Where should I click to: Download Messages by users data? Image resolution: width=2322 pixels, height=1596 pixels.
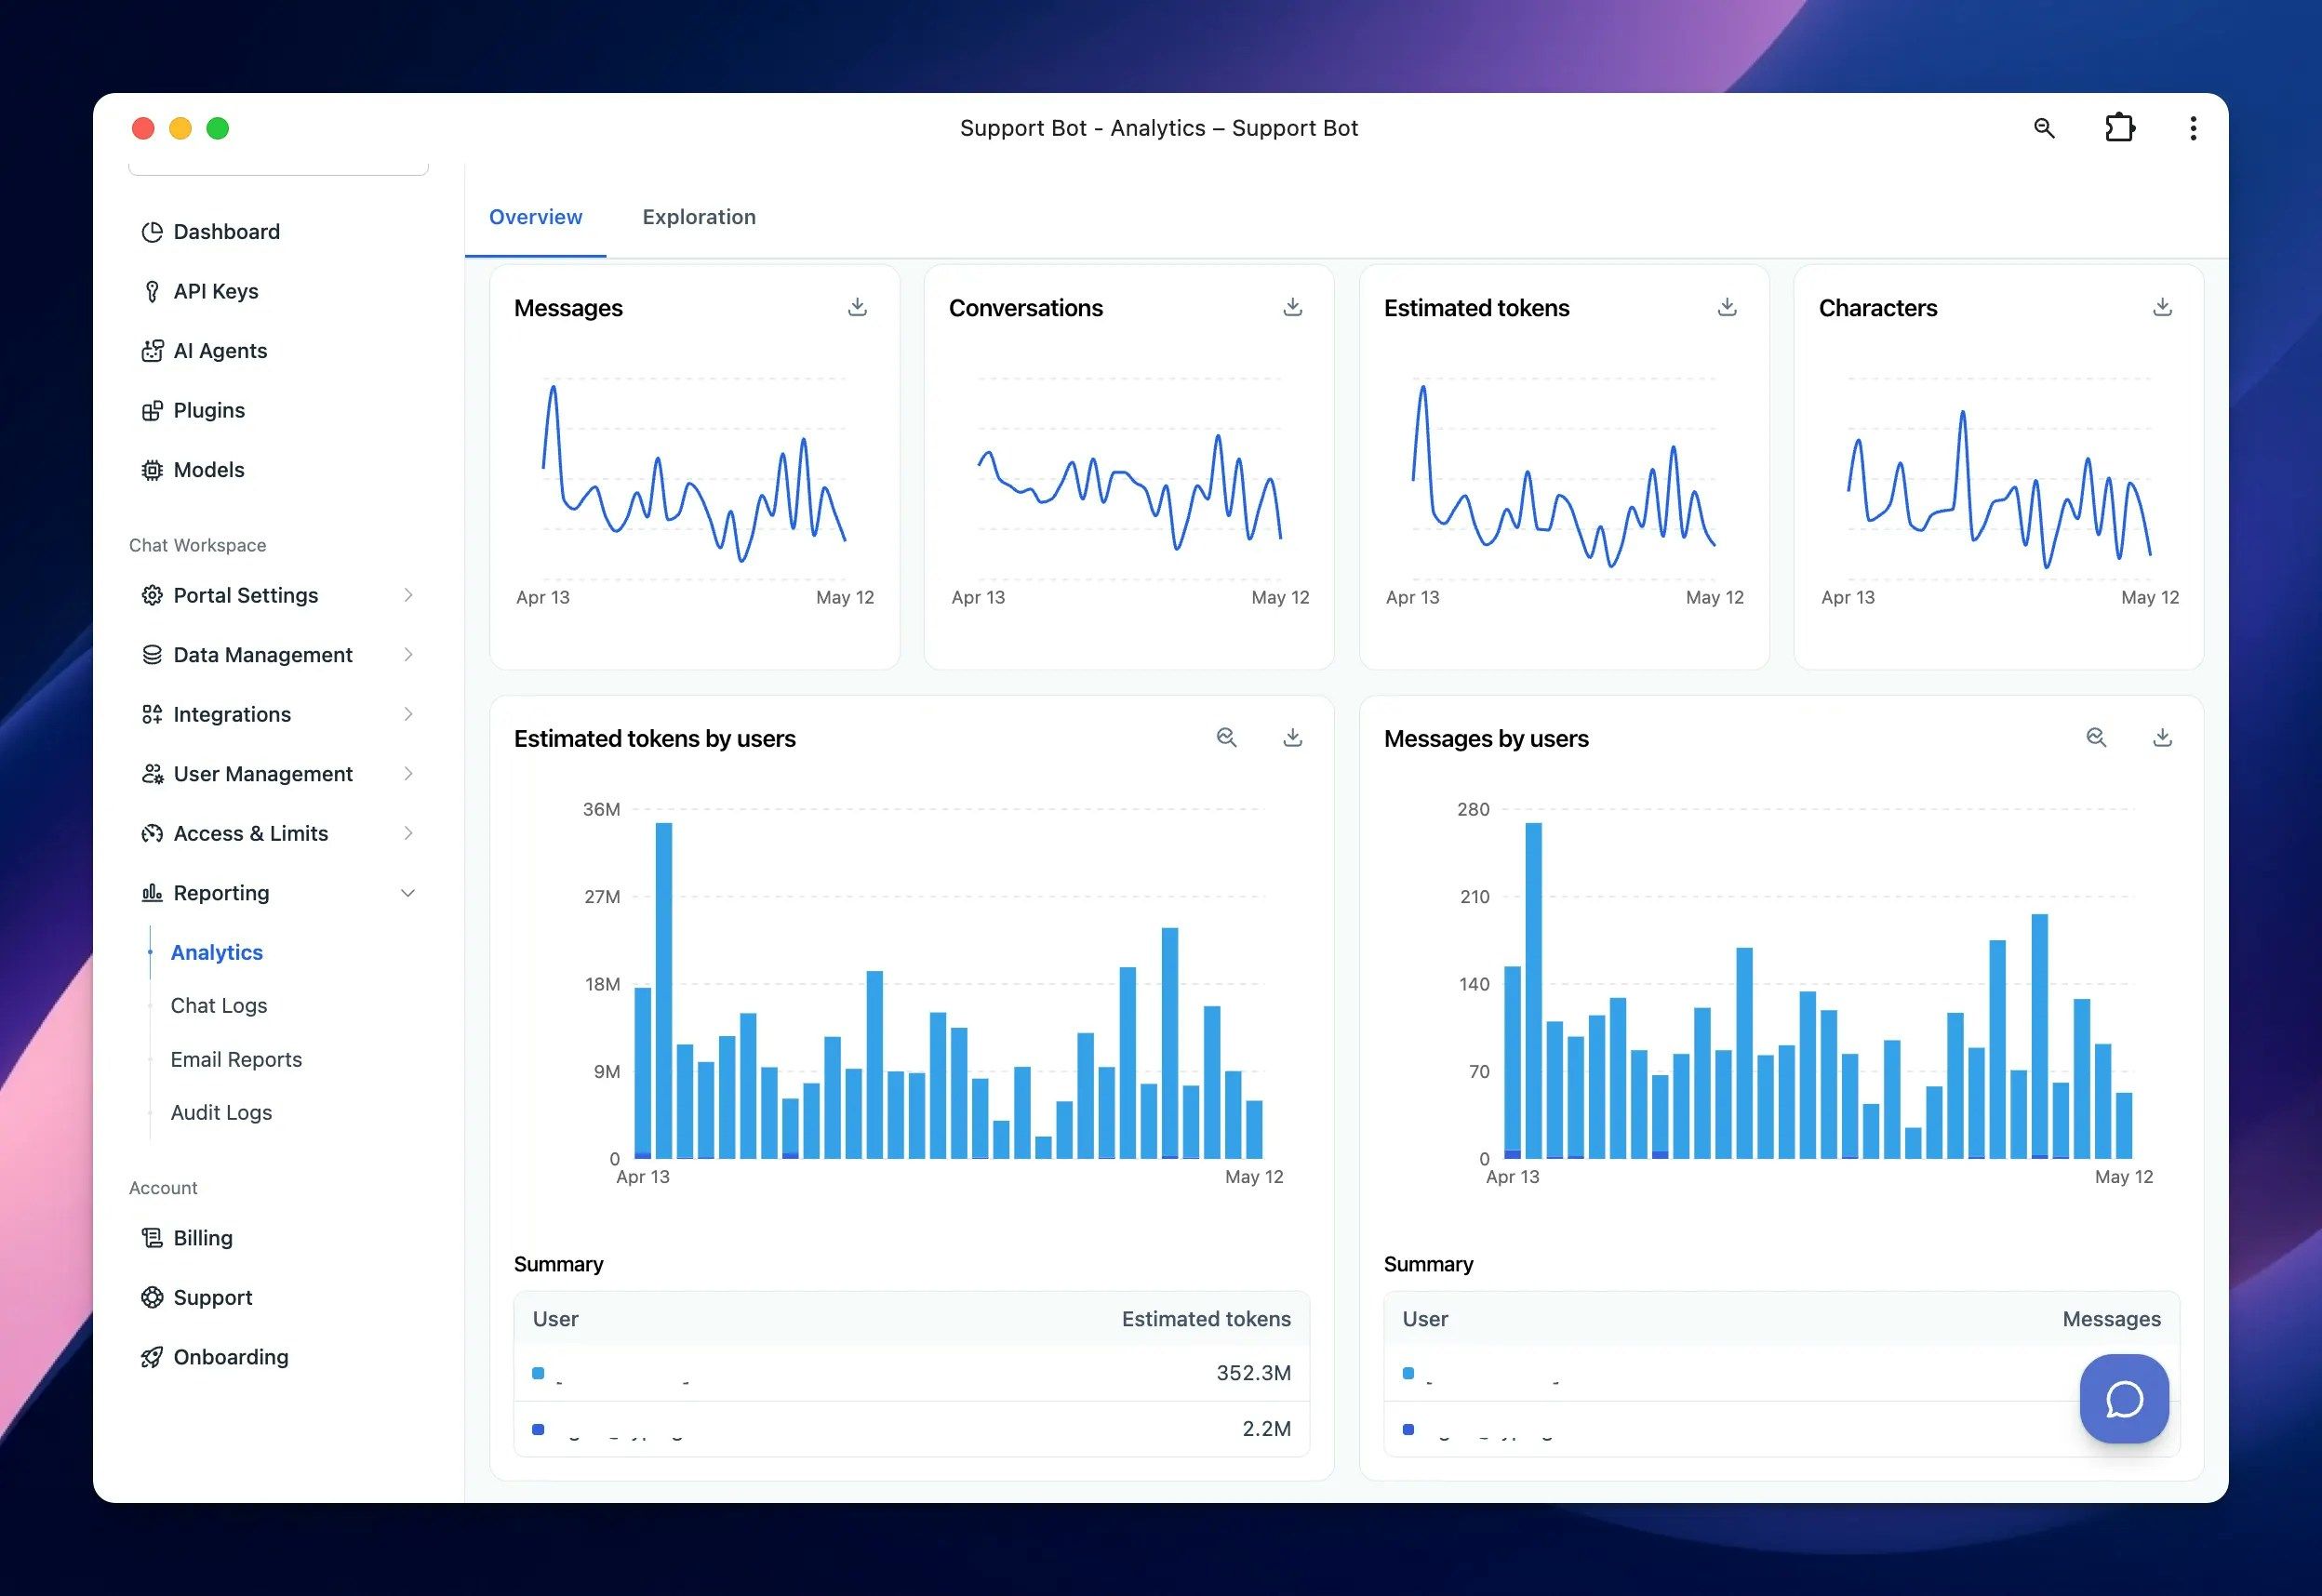(2162, 737)
